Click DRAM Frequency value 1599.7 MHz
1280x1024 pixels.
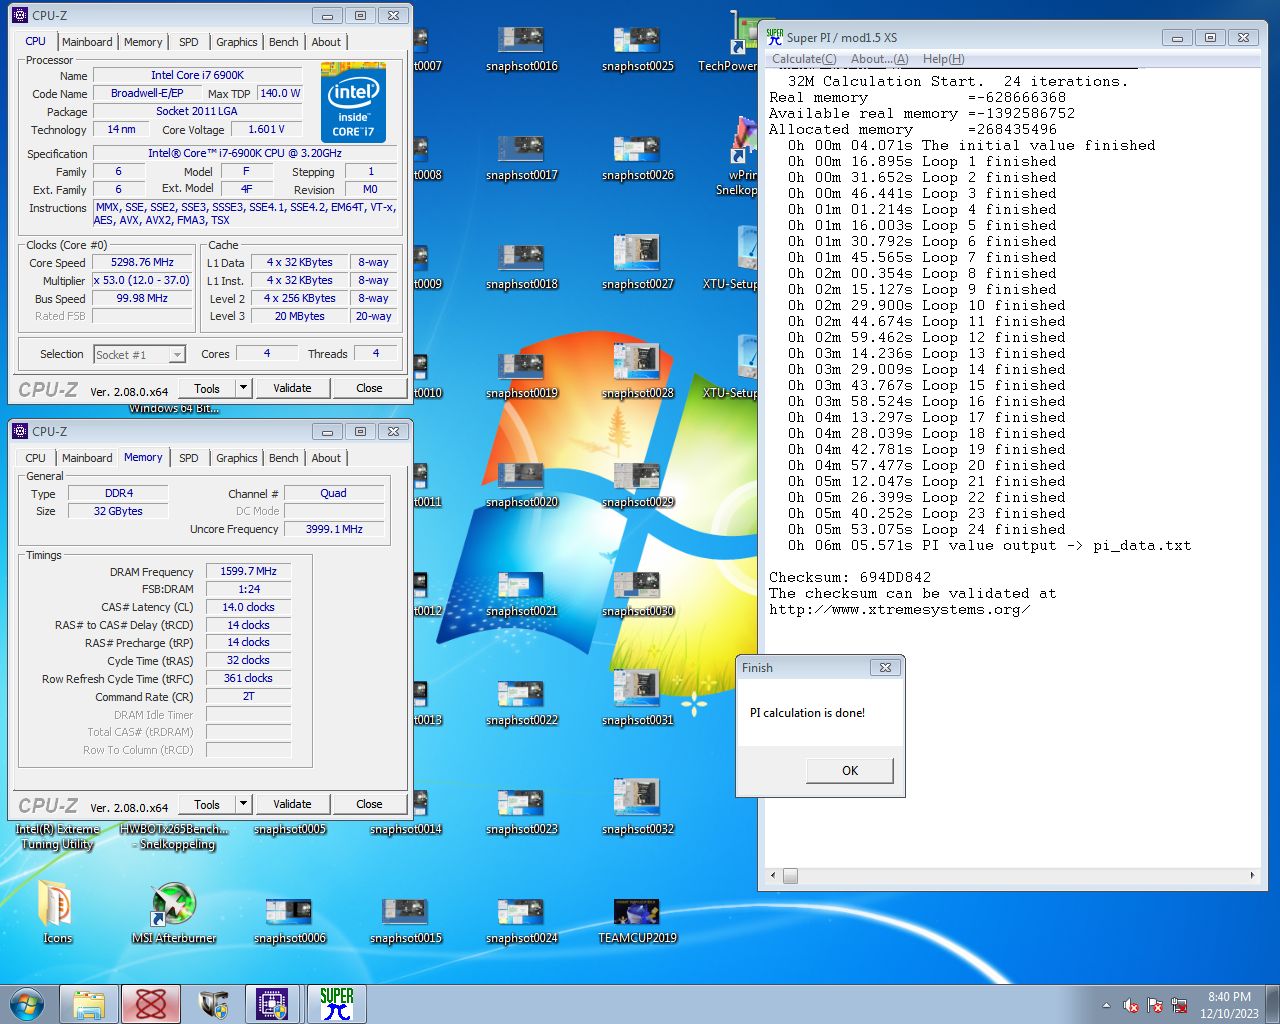[248, 571]
